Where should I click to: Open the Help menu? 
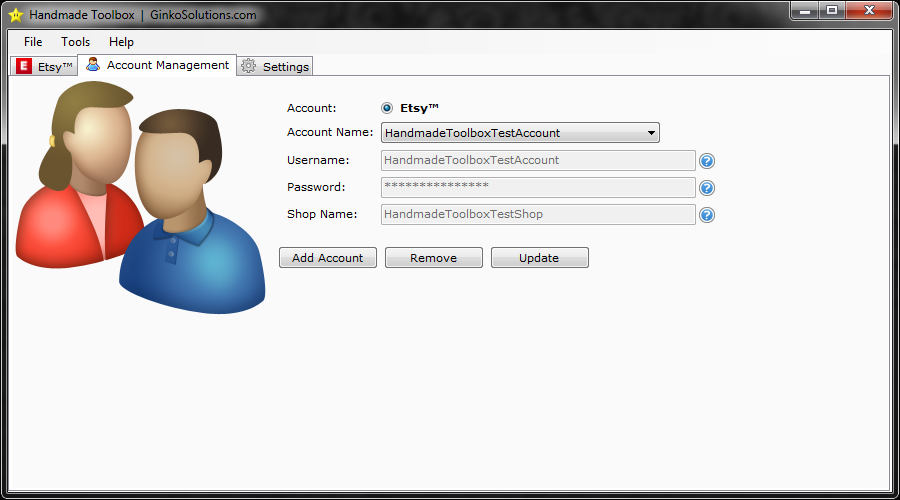pyautogui.click(x=121, y=42)
